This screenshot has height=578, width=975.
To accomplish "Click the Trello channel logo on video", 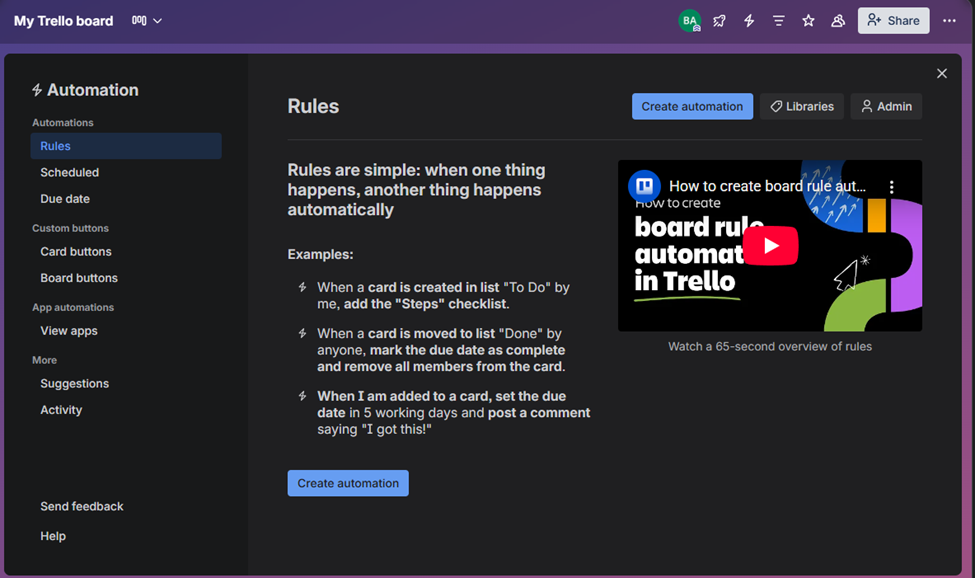I will click(x=644, y=186).
